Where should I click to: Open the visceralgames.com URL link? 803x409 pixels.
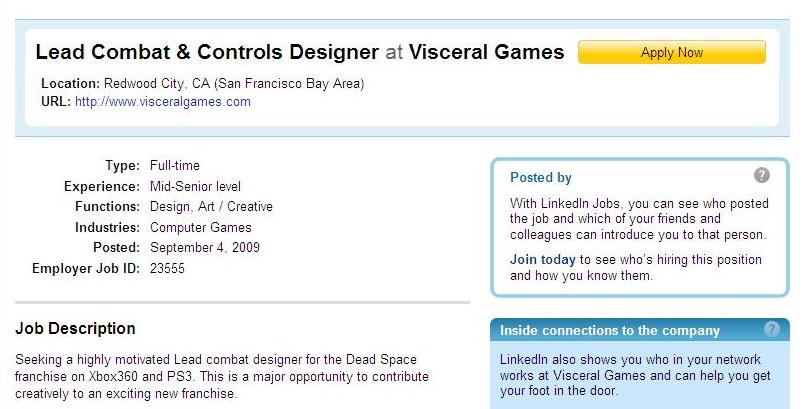[162, 101]
